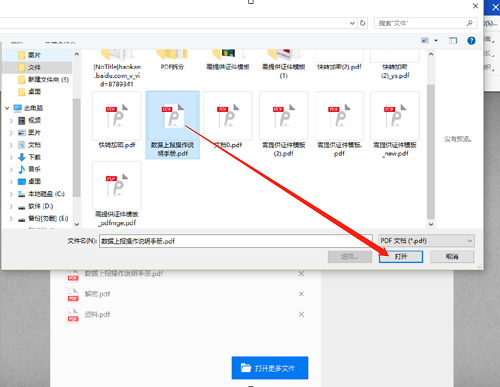Open view options dropdown arrow
The height and width of the screenshot is (387, 500).
pyautogui.click(x=436, y=41)
